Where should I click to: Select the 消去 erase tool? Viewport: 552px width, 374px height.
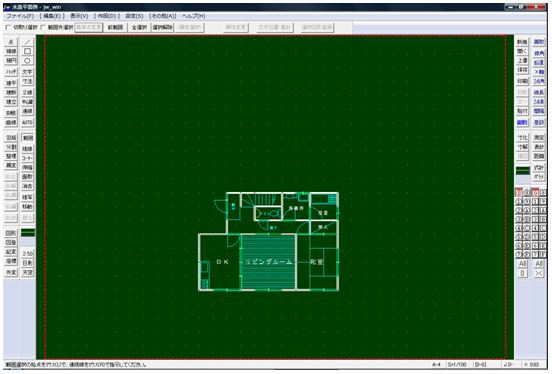tap(27, 186)
